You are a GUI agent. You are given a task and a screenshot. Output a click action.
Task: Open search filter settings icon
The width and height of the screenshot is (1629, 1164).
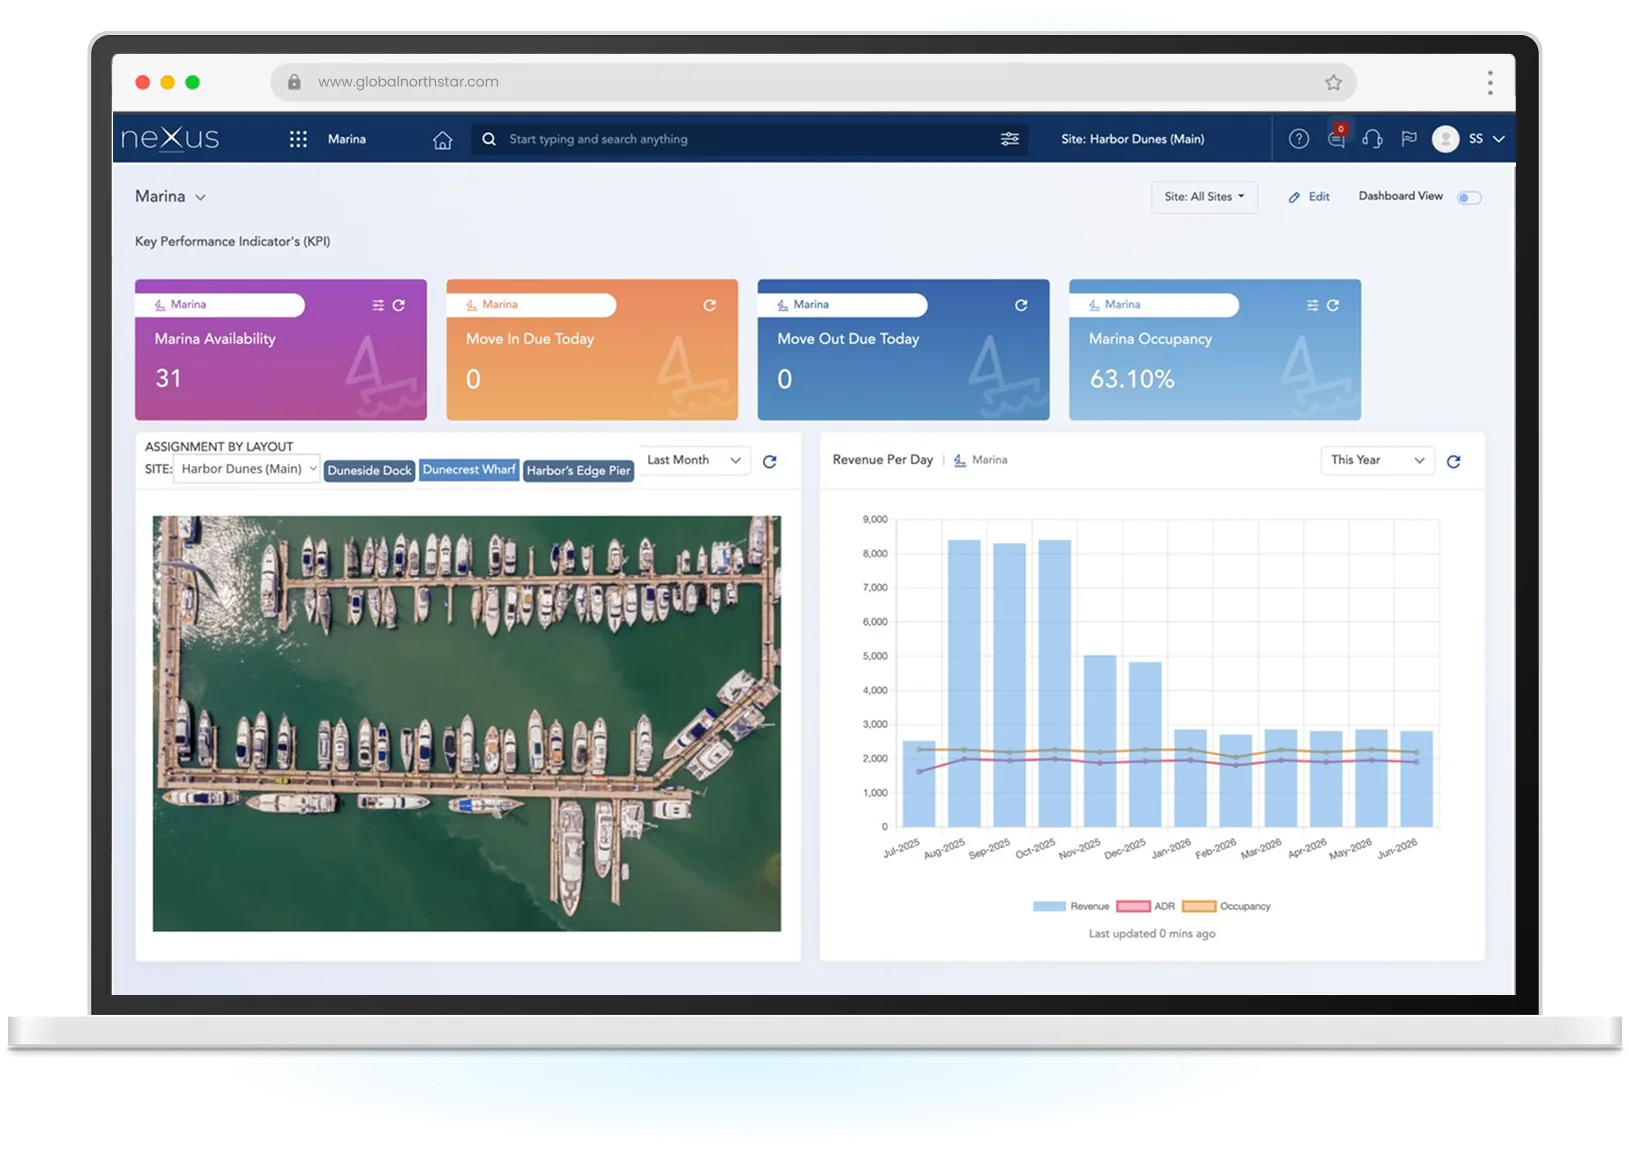[1010, 139]
